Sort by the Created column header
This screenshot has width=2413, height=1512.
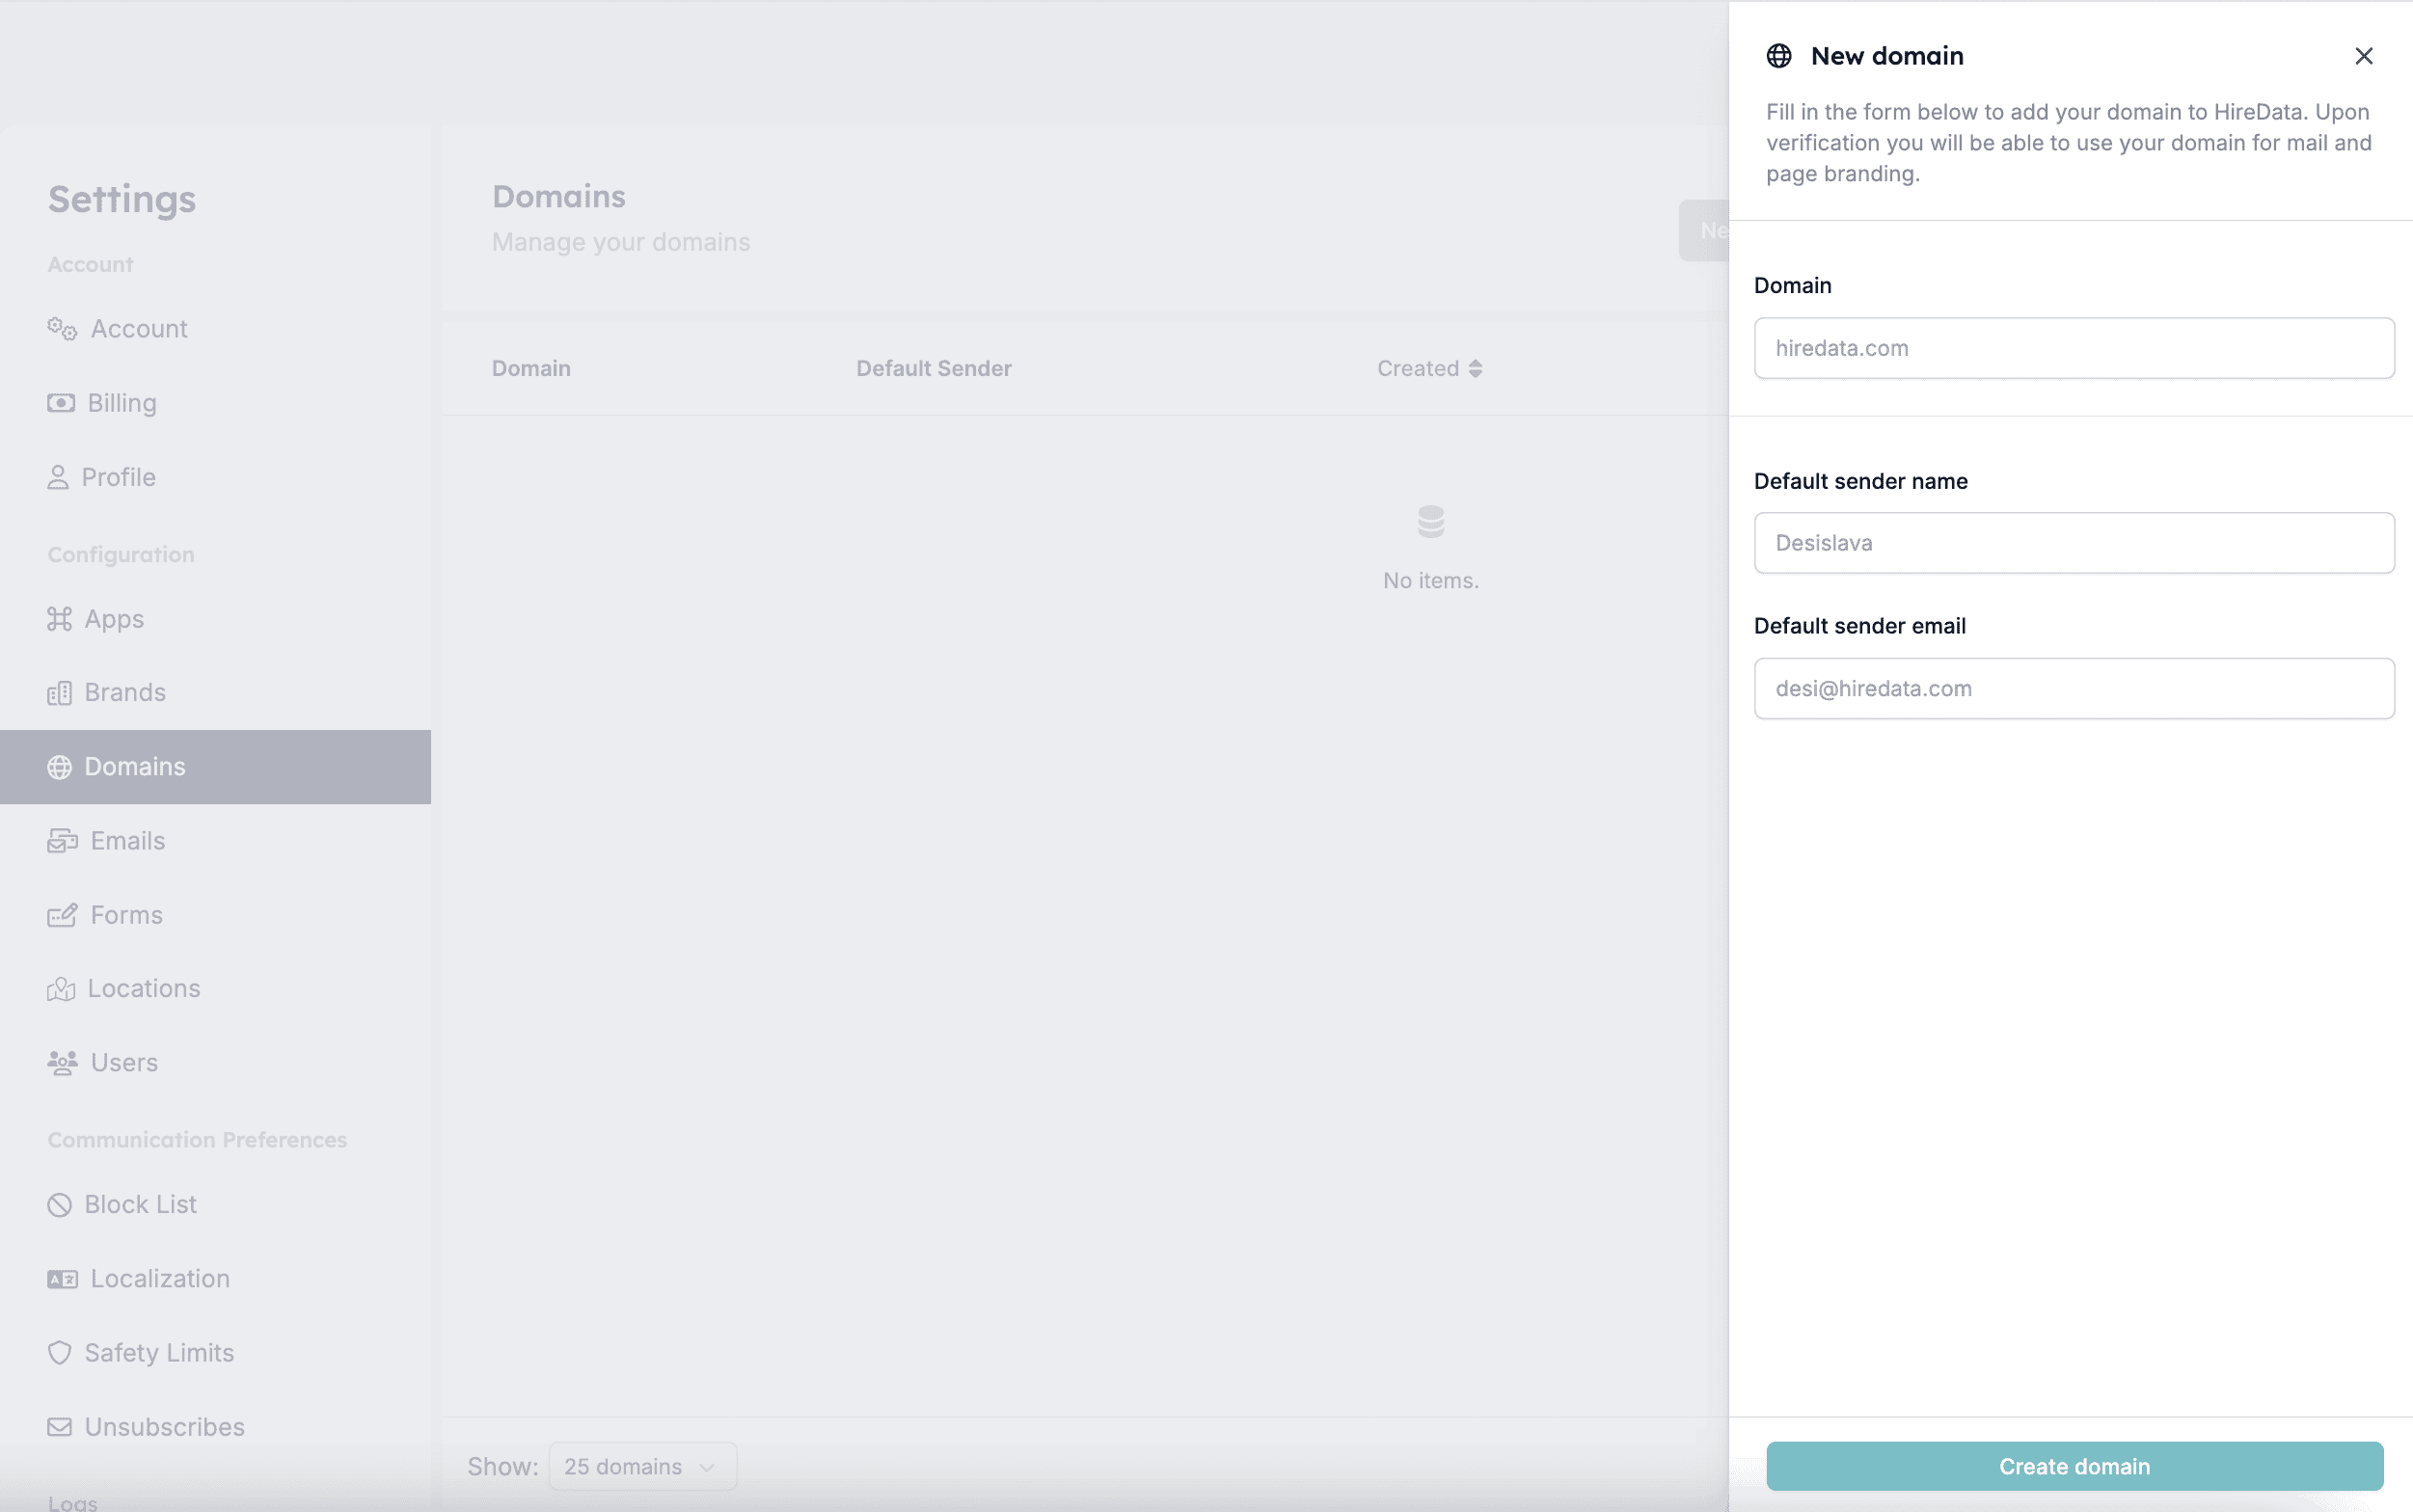coord(1429,369)
